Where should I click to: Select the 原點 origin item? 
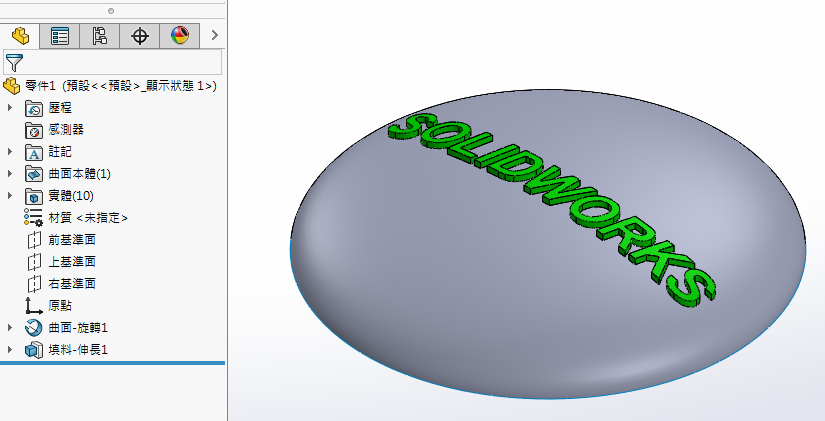[60, 306]
